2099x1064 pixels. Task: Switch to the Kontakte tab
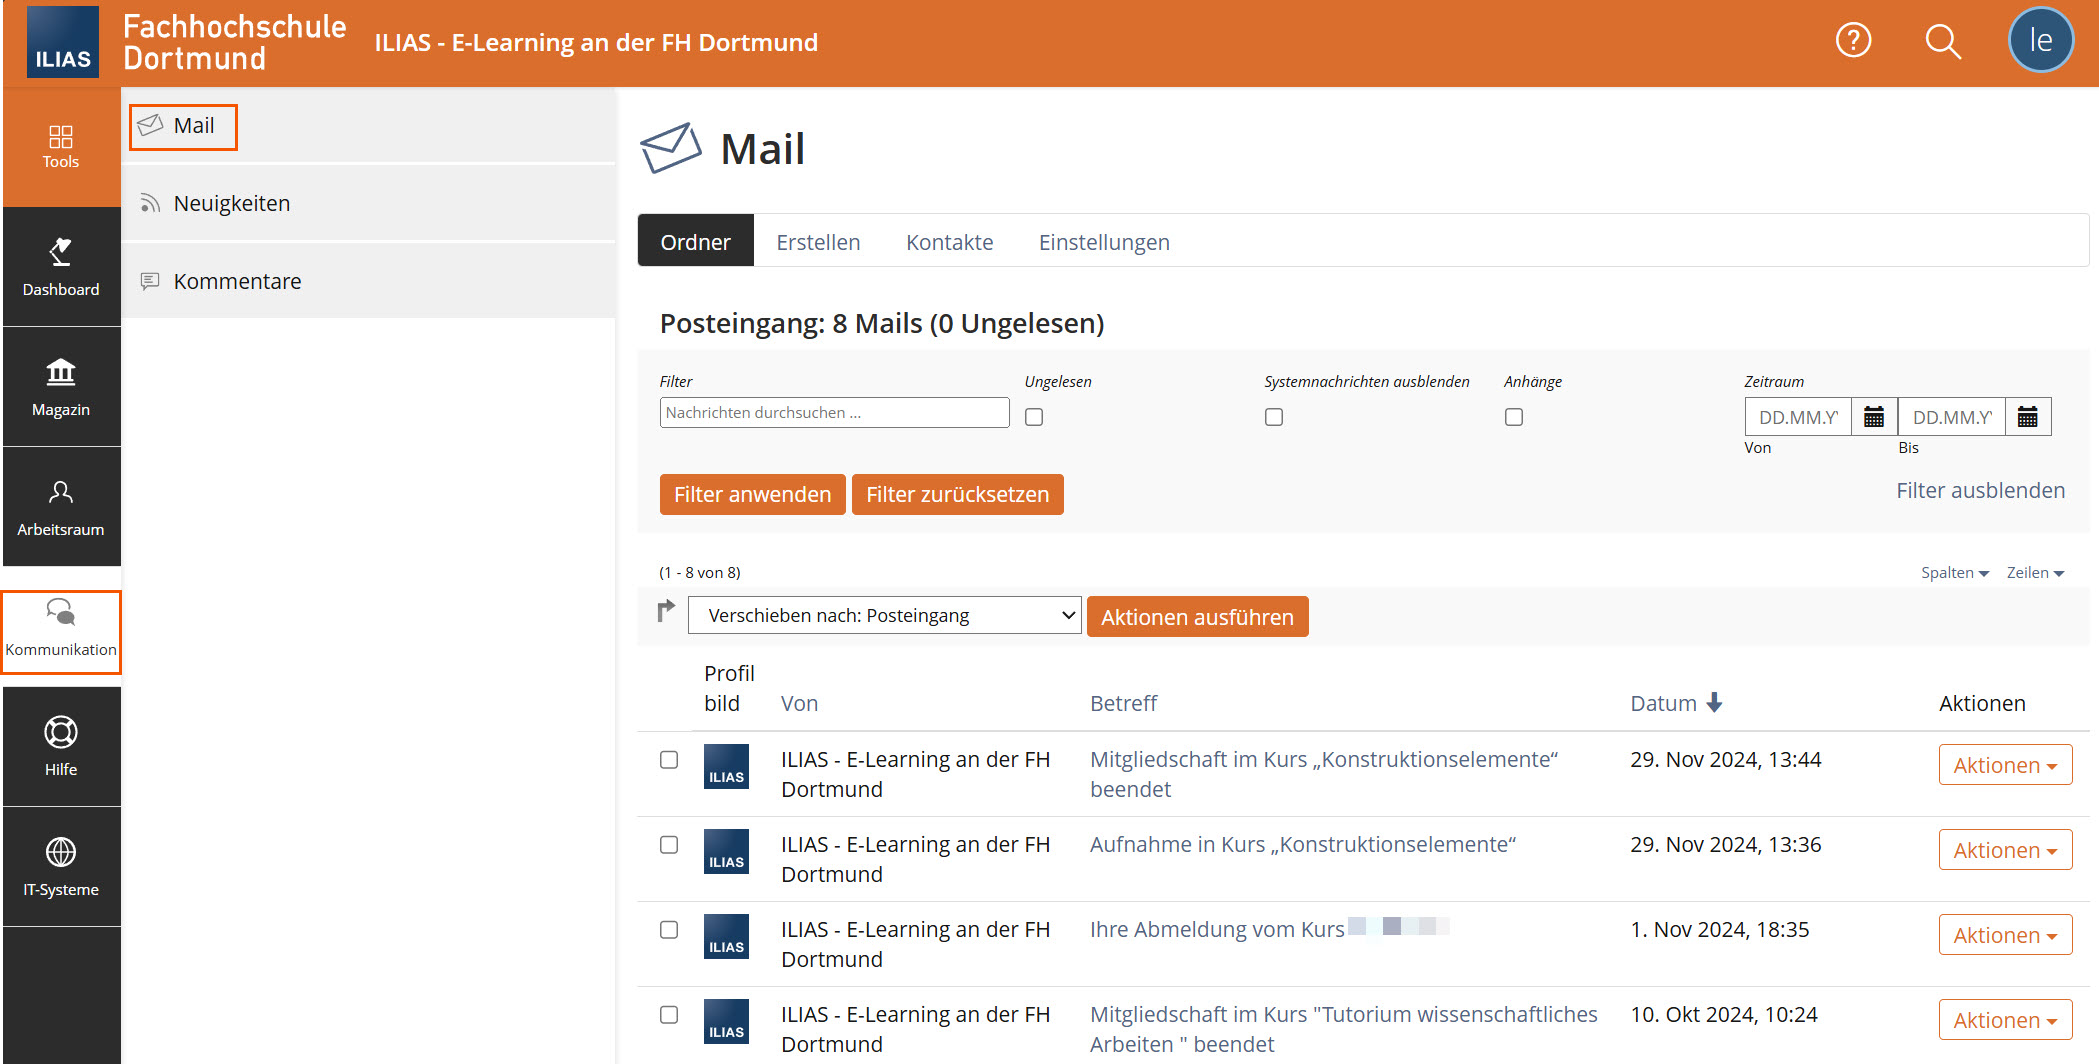pyautogui.click(x=949, y=241)
